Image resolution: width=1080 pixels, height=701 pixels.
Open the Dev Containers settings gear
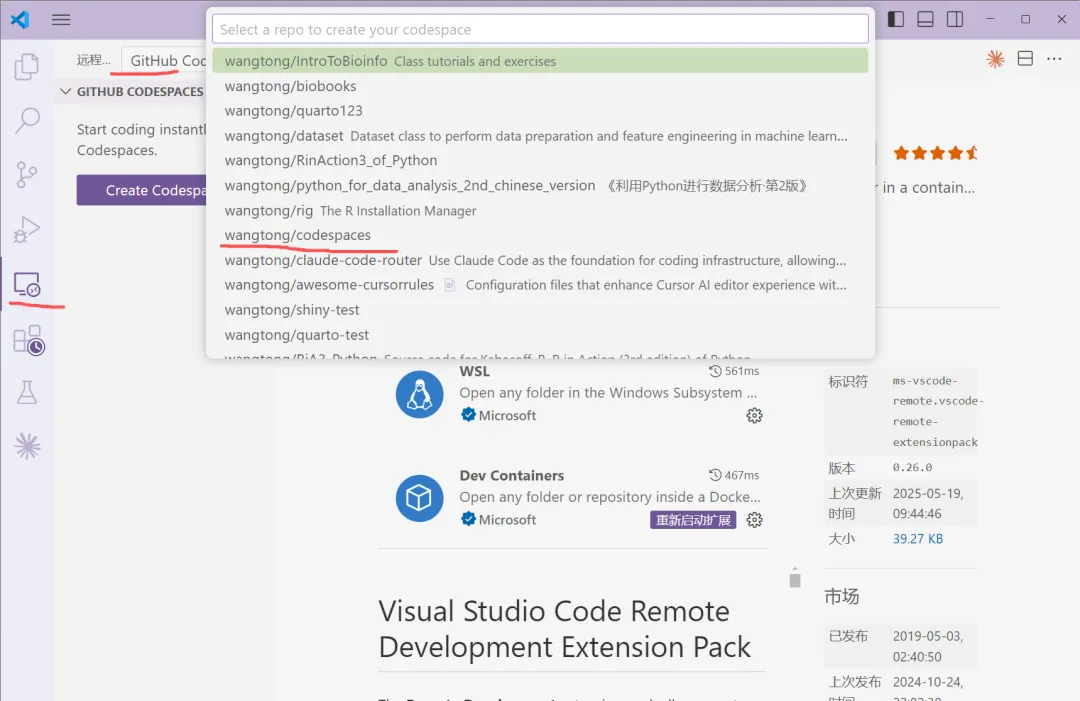[x=754, y=520]
